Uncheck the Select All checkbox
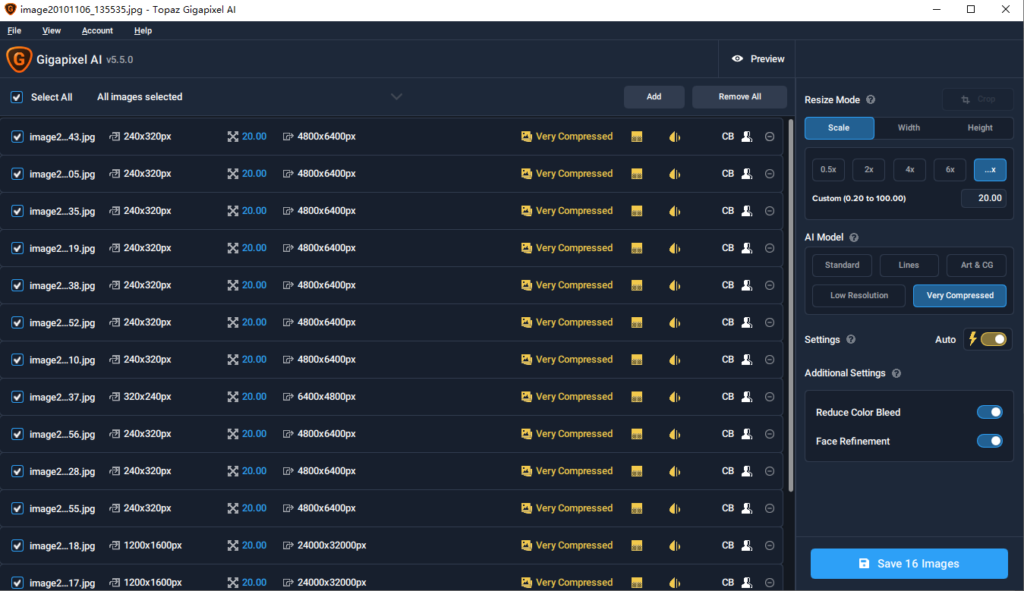 17,97
